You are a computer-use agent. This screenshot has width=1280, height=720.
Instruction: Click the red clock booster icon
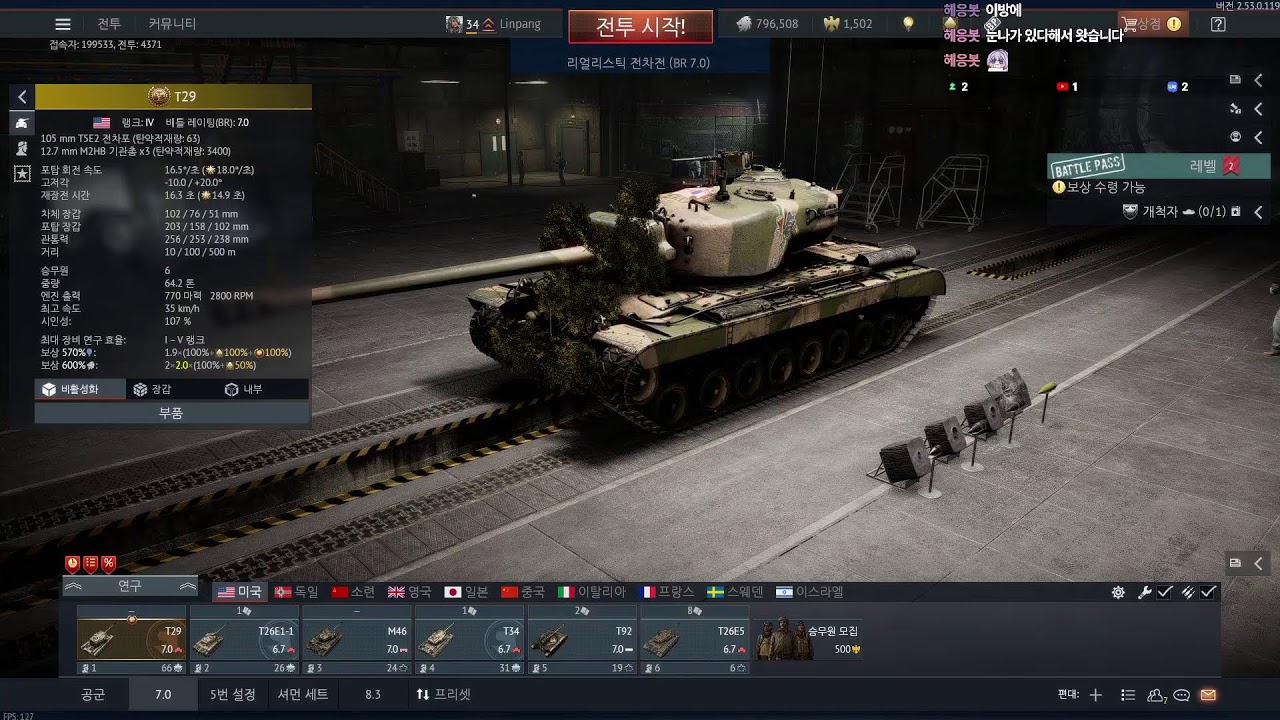point(73,564)
